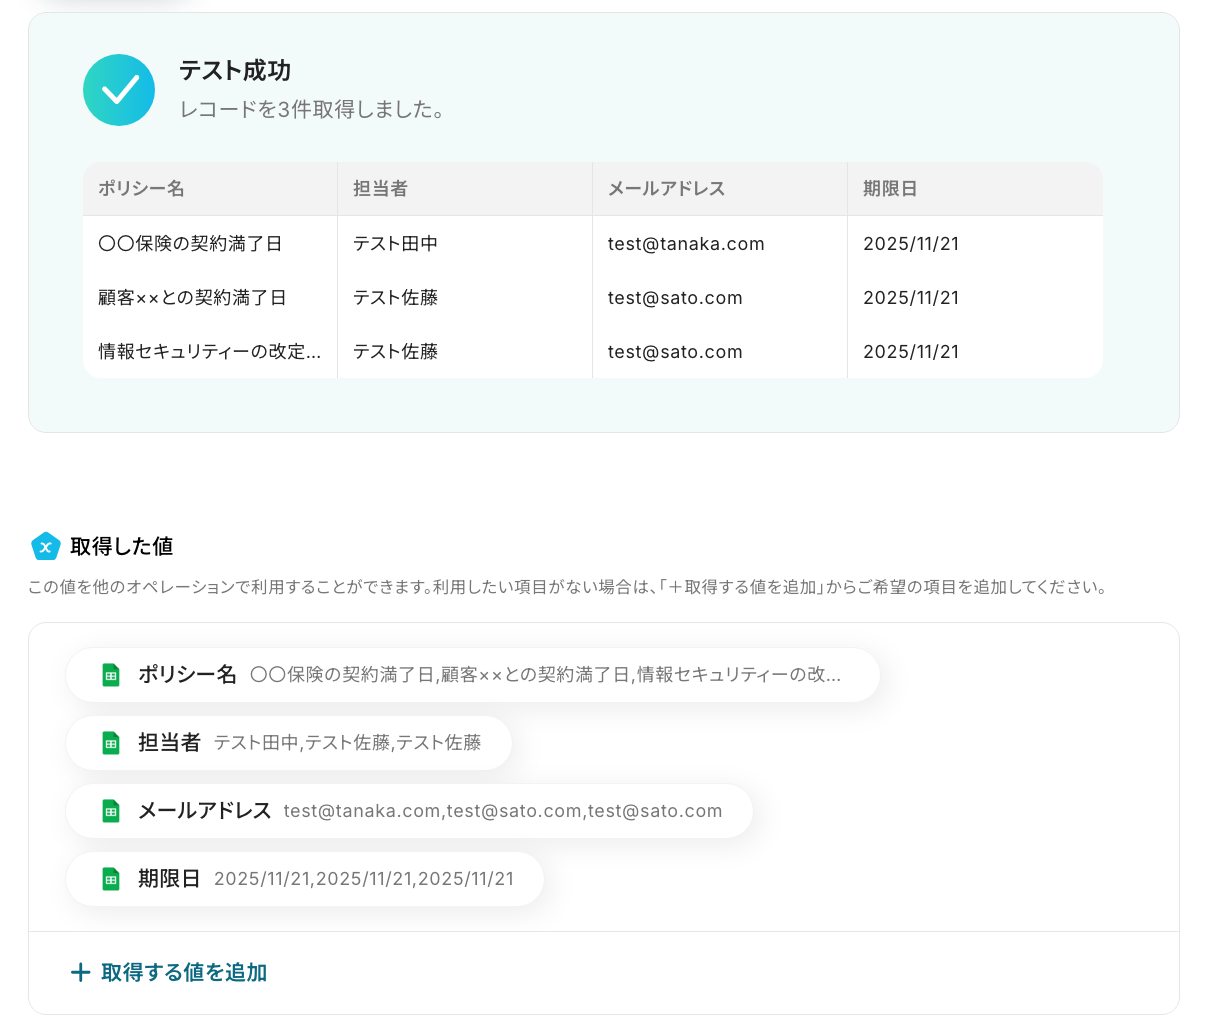Click the Sheets icon on ポリシー名 chip

point(111,675)
